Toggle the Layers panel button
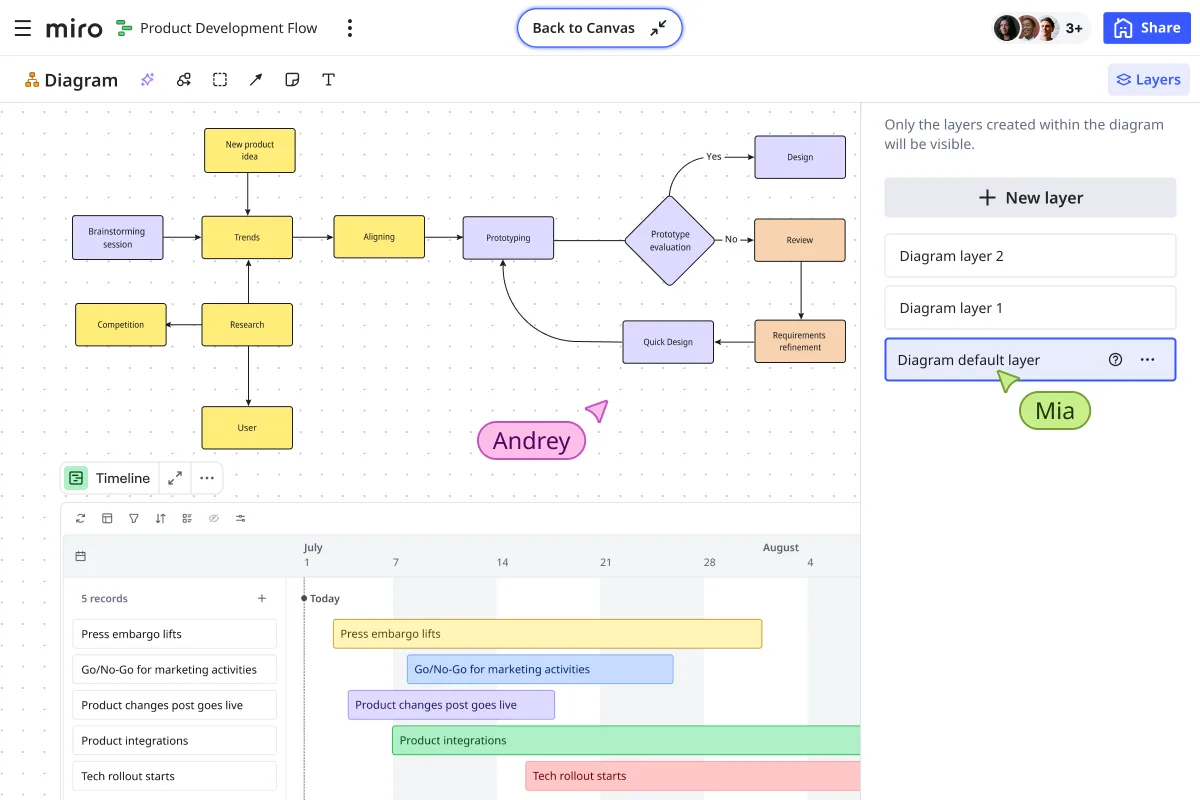 point(1148,80)
